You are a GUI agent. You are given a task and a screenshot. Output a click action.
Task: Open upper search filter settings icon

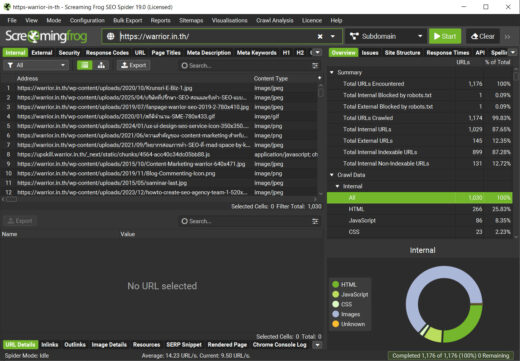tap(315, 66)
